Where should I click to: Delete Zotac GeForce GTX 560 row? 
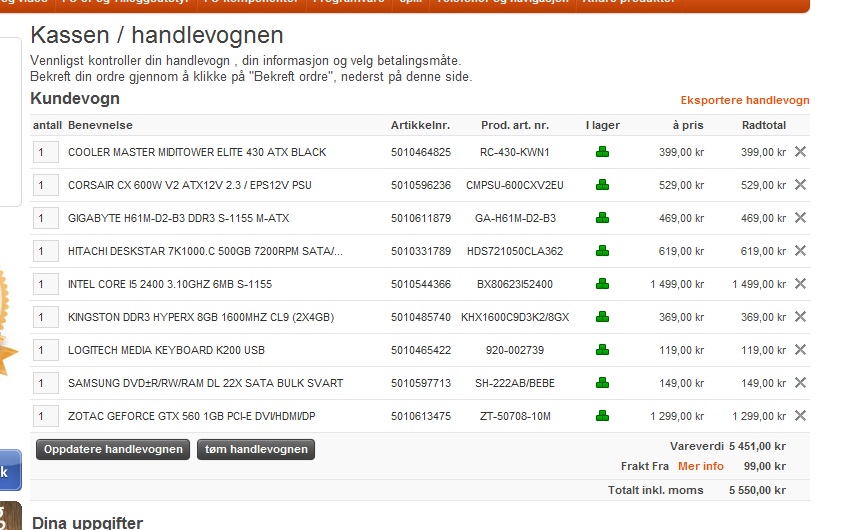pyautogui.click(x=800, y=415)
